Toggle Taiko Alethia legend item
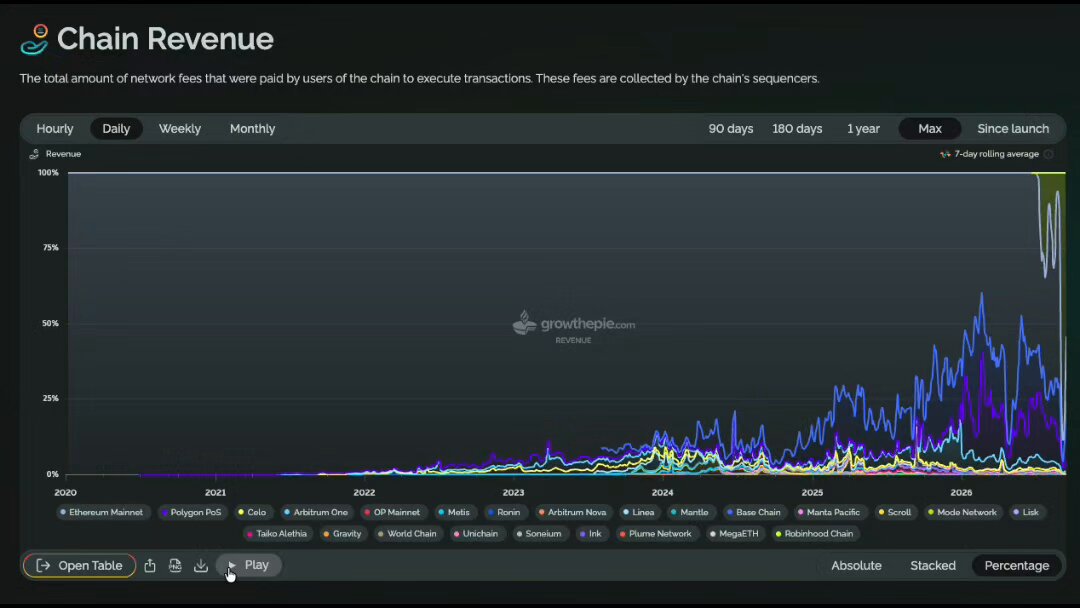The height and width of the screenshot is (608, 1080). [x=277, y=534]
